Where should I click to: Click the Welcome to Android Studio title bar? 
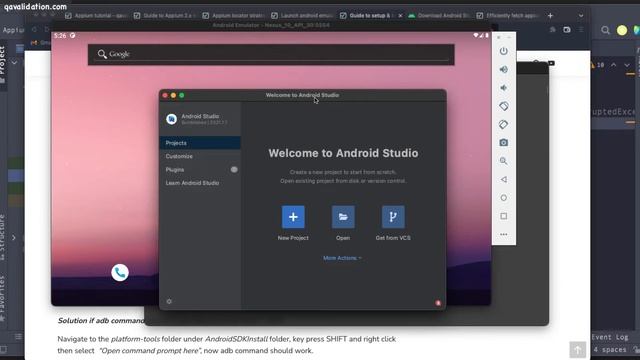click(302, 95)
